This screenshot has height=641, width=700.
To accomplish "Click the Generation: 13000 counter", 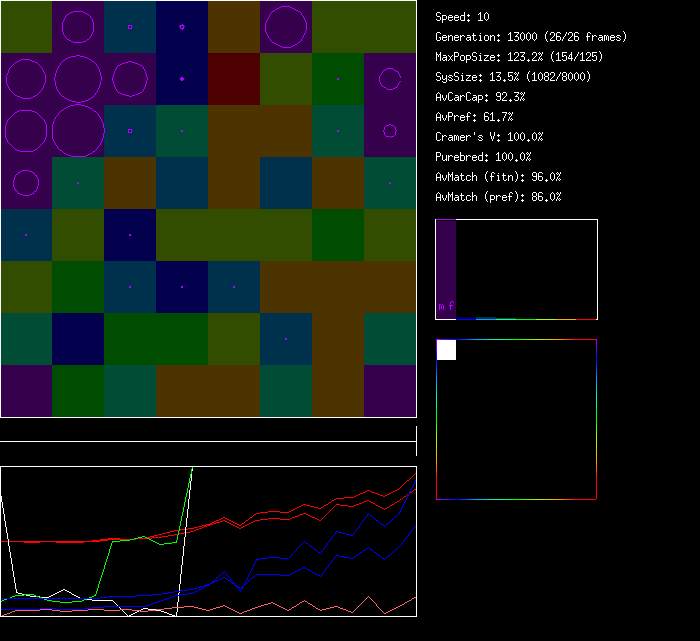I will click(x=531, y=37).
